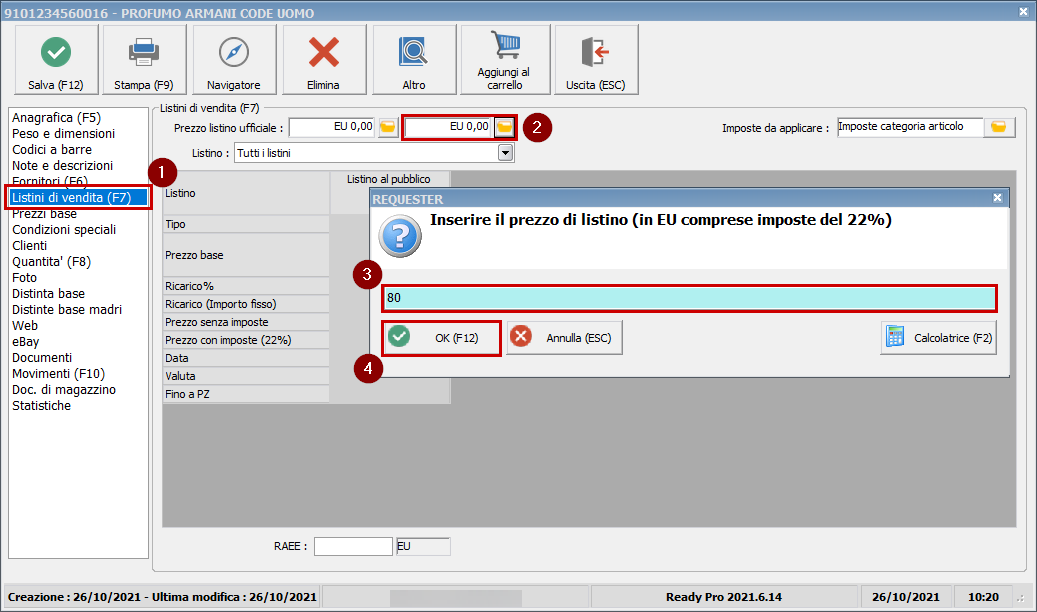Click the EU currency field next to RAEE
Image resolution: width=1037 pixels, height=612 pixels.
[x=423, y=546]
